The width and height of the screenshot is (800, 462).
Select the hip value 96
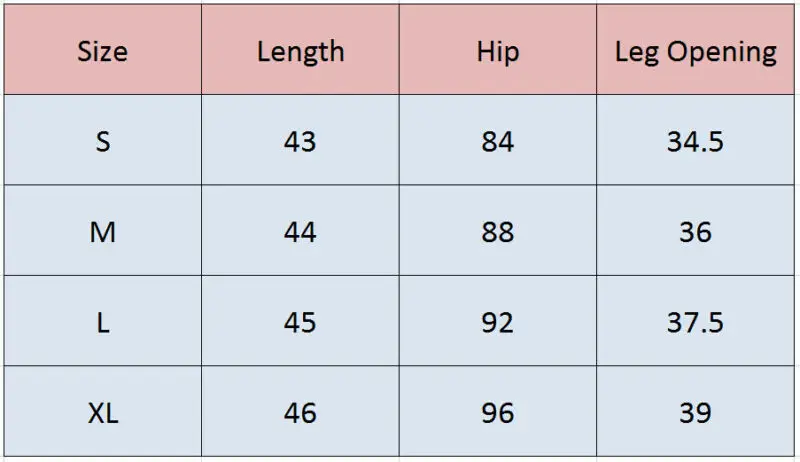[x=497, y=412]
